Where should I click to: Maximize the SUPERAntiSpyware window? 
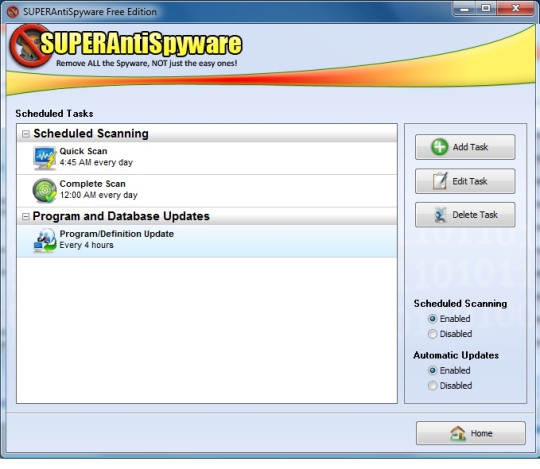point(486,9)
